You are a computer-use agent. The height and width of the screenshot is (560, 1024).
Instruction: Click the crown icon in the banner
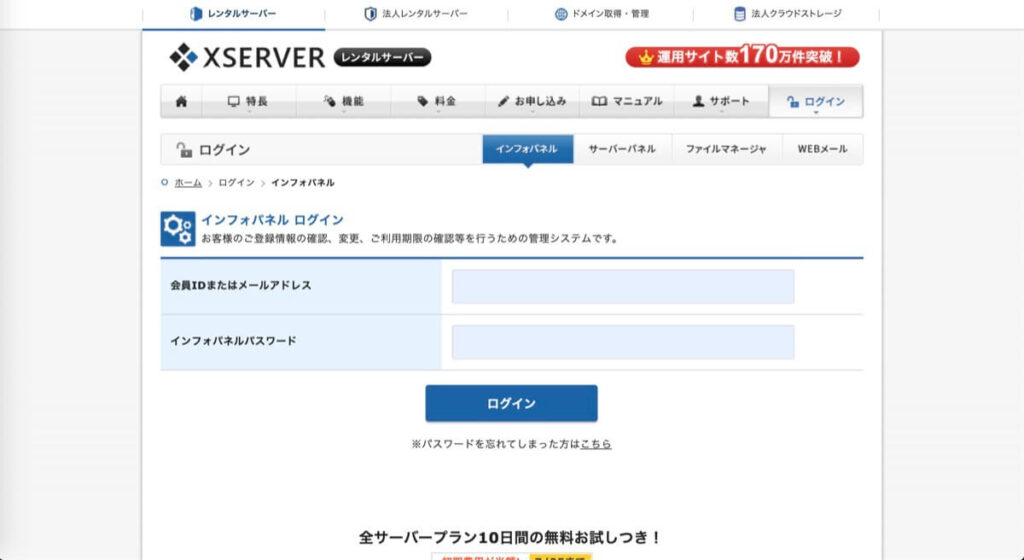(x=645, y=57)
